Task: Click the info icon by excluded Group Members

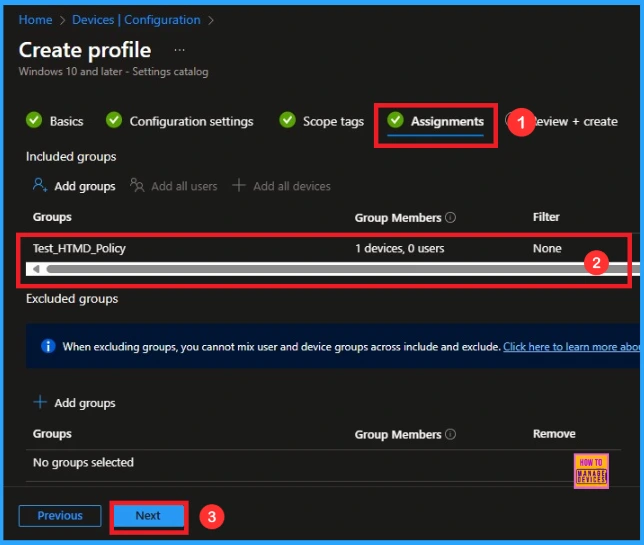Action: (451, 434)
